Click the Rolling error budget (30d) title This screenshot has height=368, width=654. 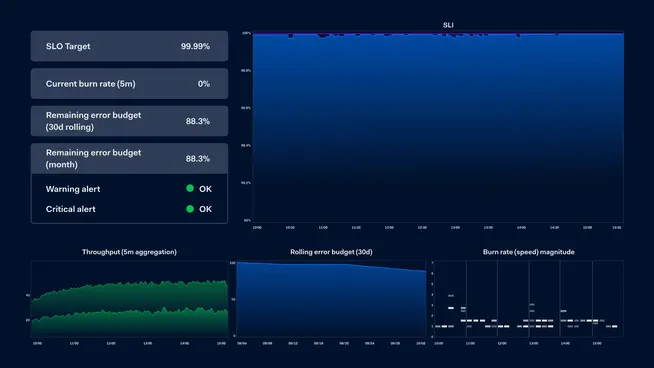331,252
